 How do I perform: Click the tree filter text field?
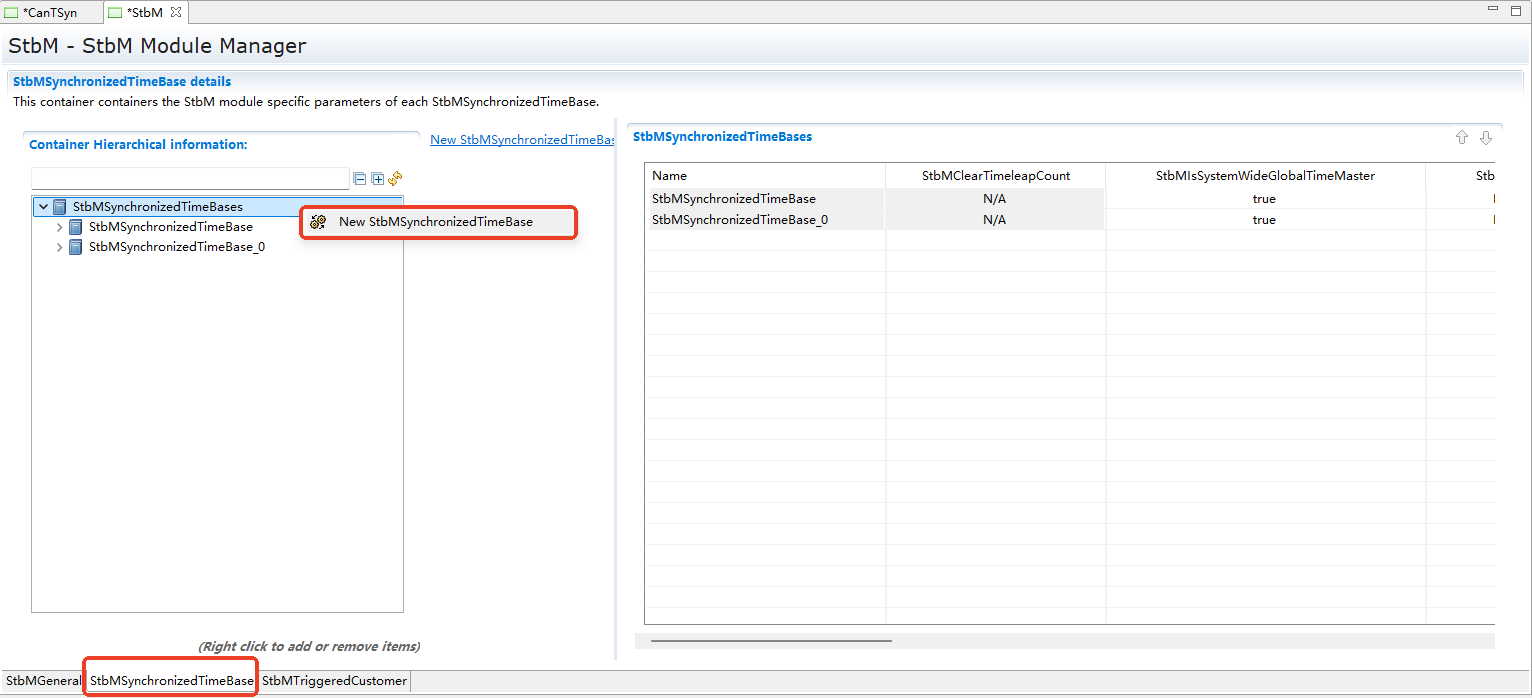pyautogui.click(x=190, y=179)
